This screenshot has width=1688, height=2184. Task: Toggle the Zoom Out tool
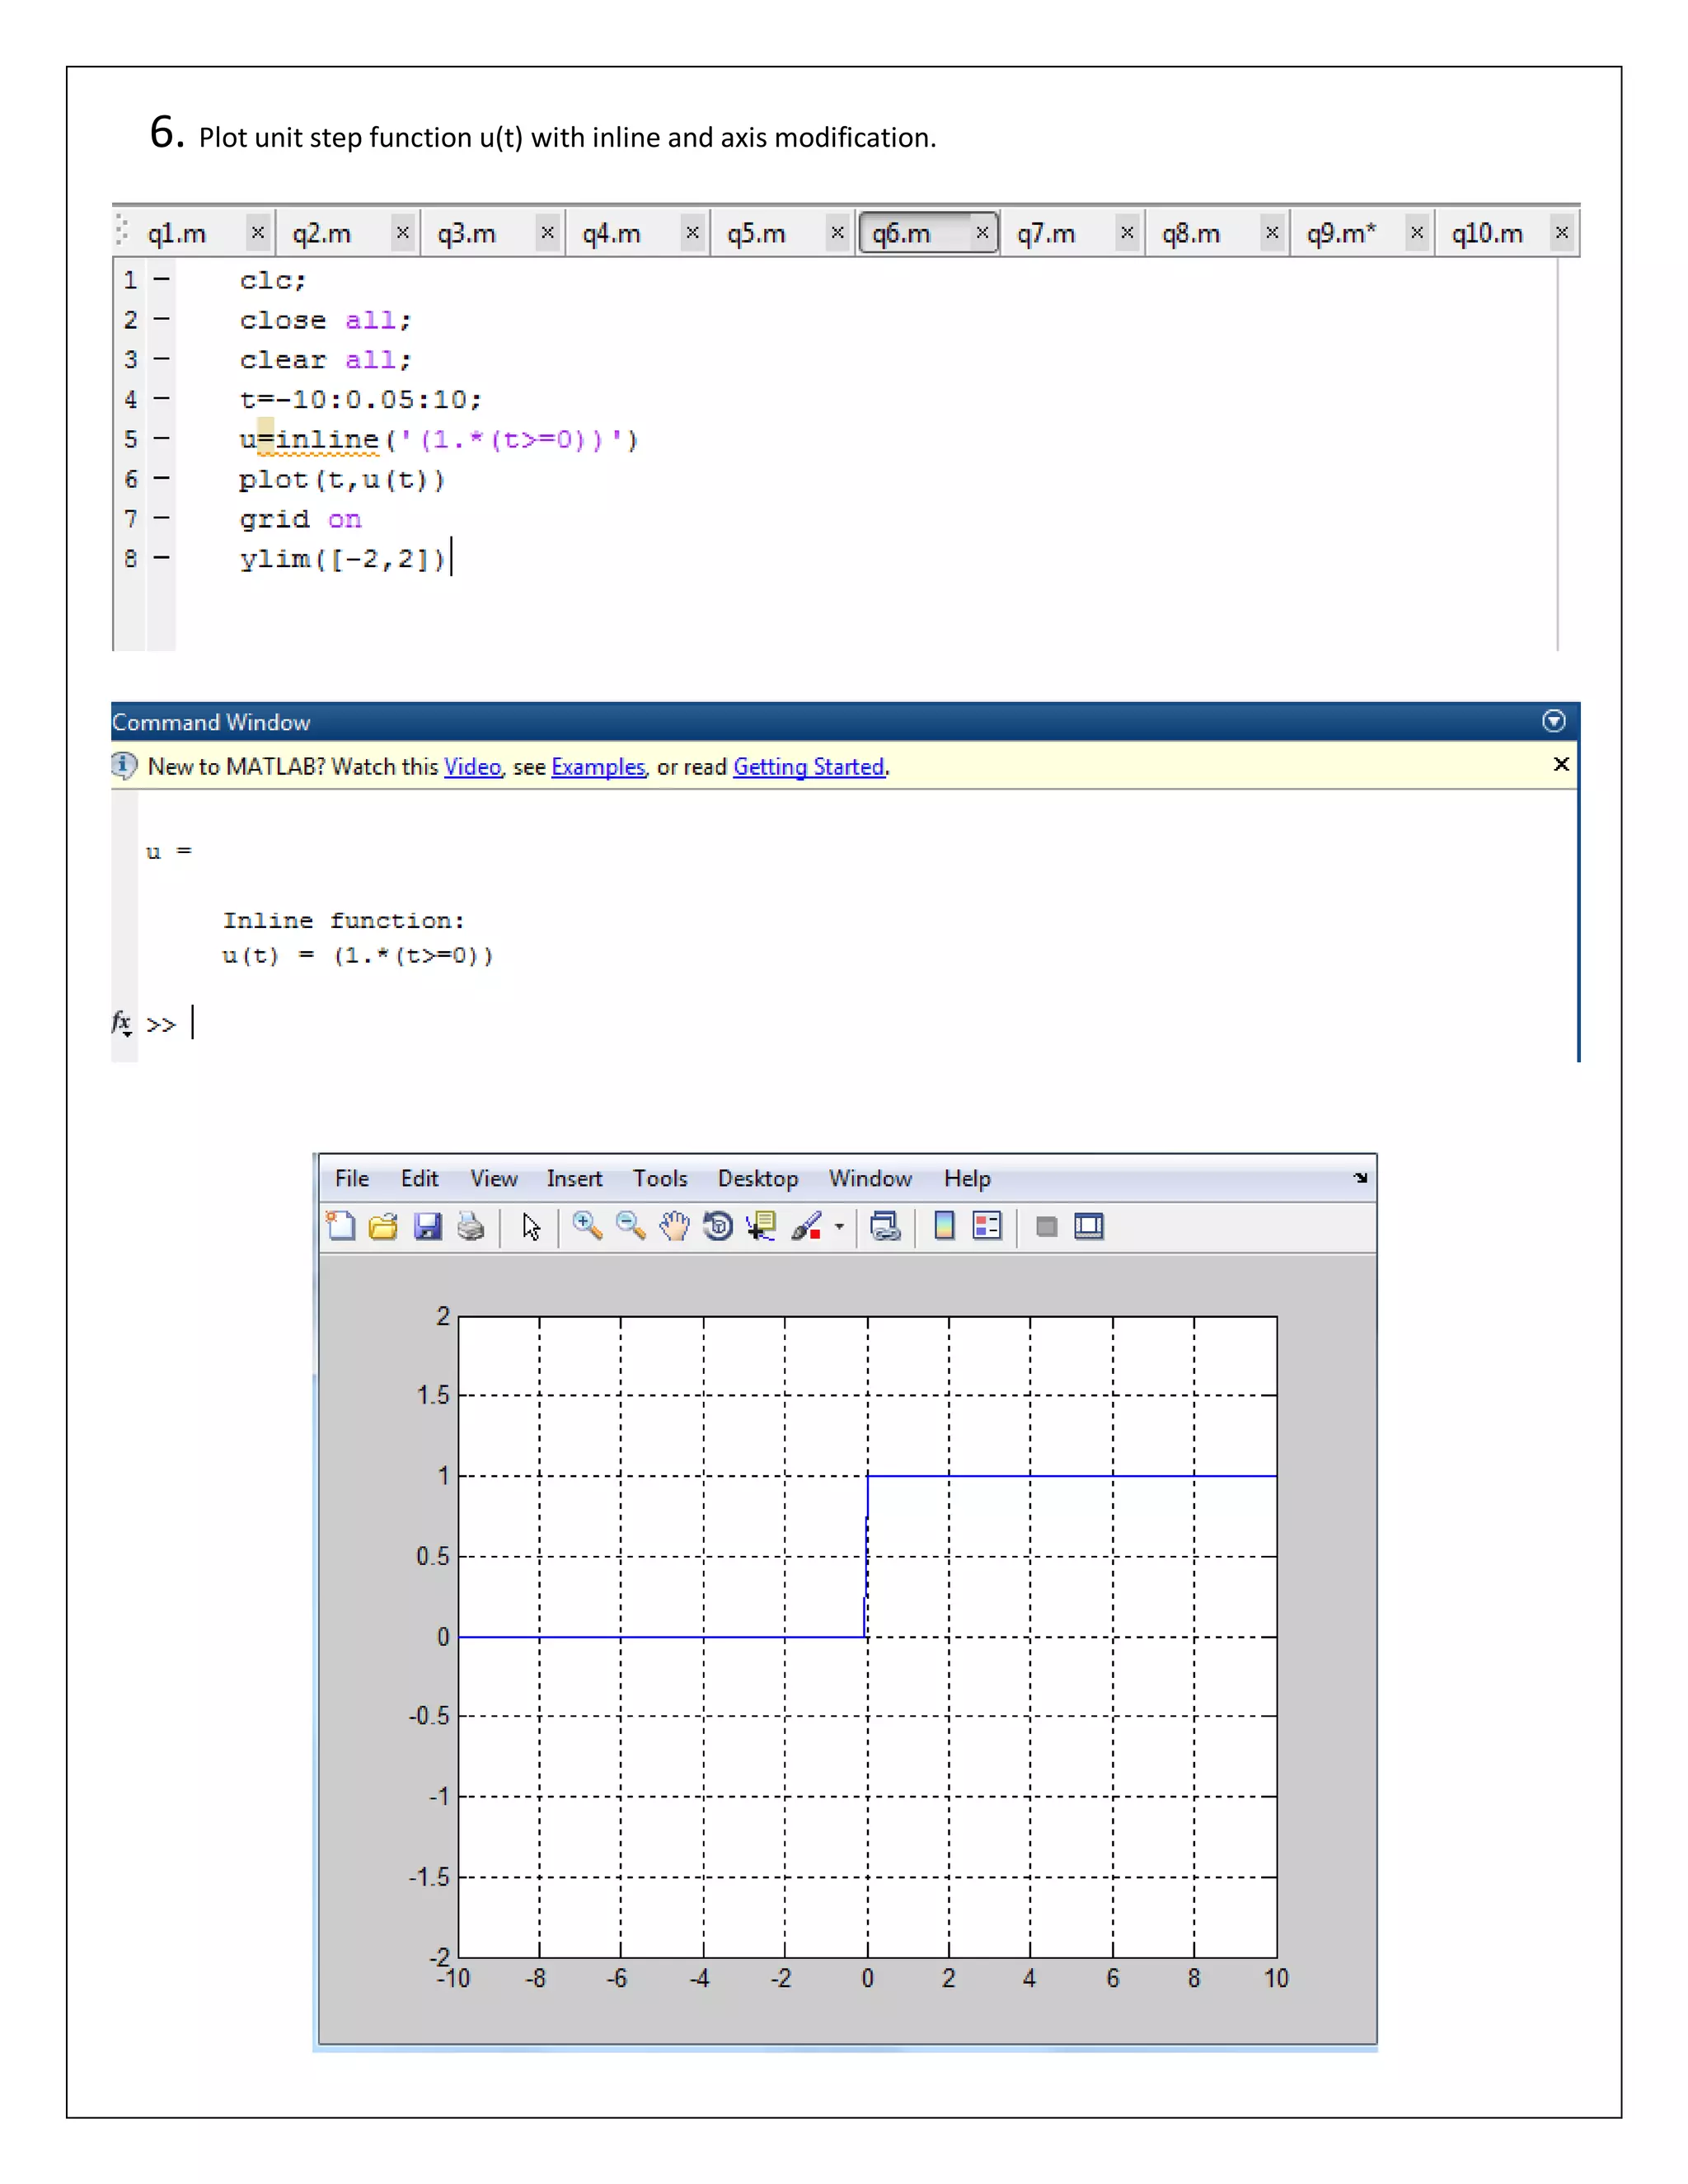(x=631, y=1226)
